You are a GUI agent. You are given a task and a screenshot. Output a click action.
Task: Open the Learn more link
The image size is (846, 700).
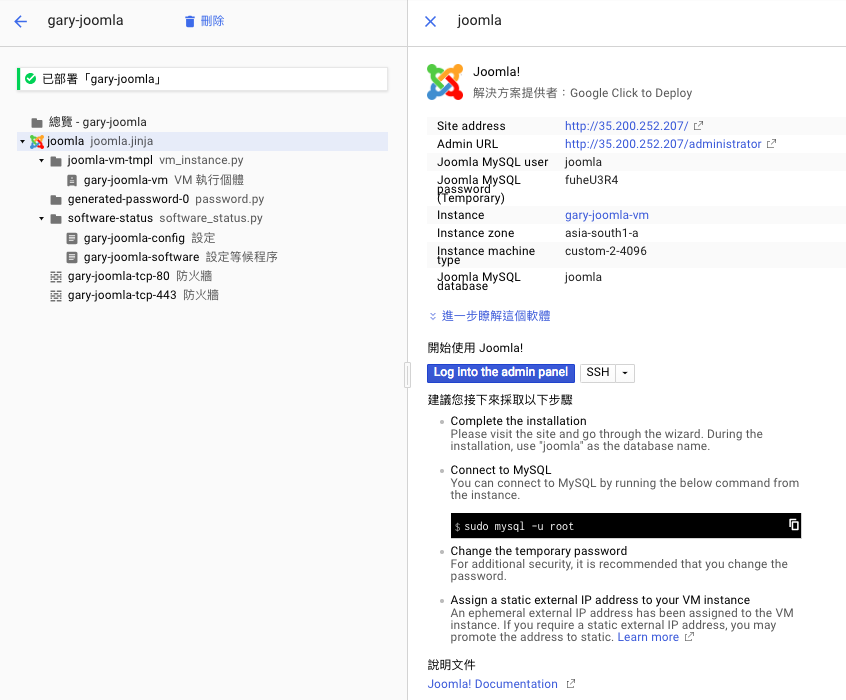[648, 637]
